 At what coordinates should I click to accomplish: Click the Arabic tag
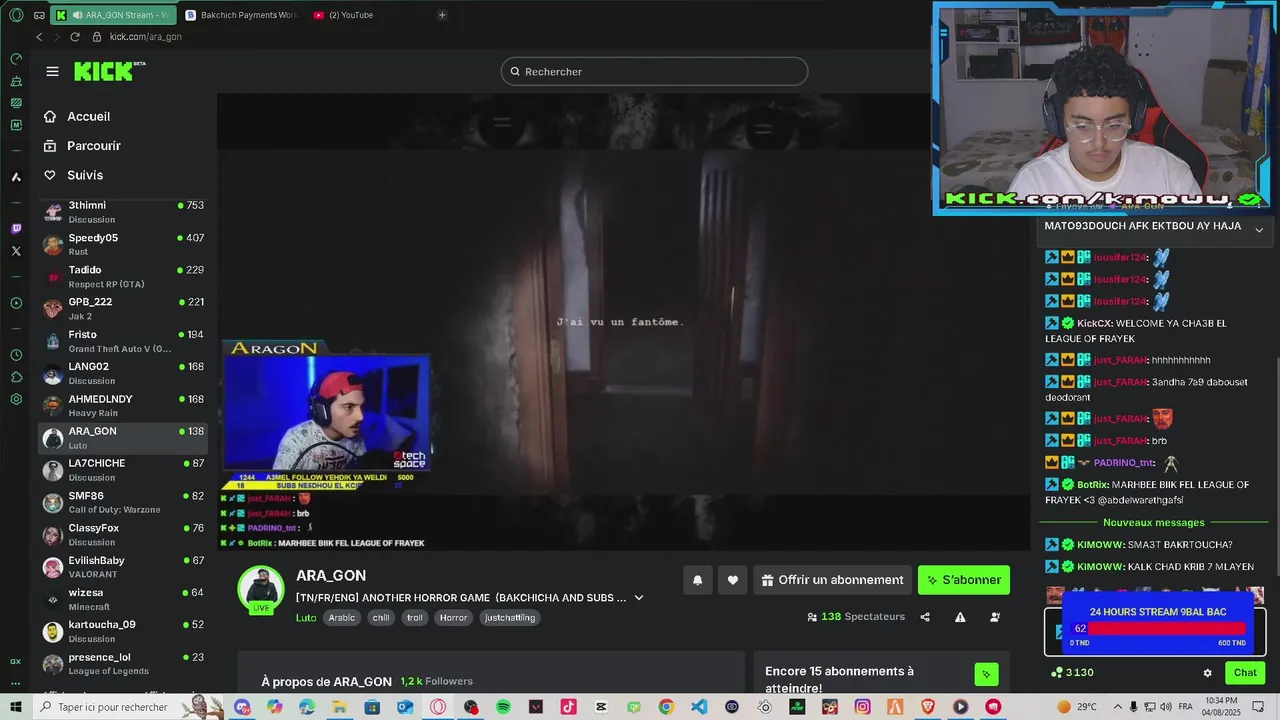[x=342, y=618]
